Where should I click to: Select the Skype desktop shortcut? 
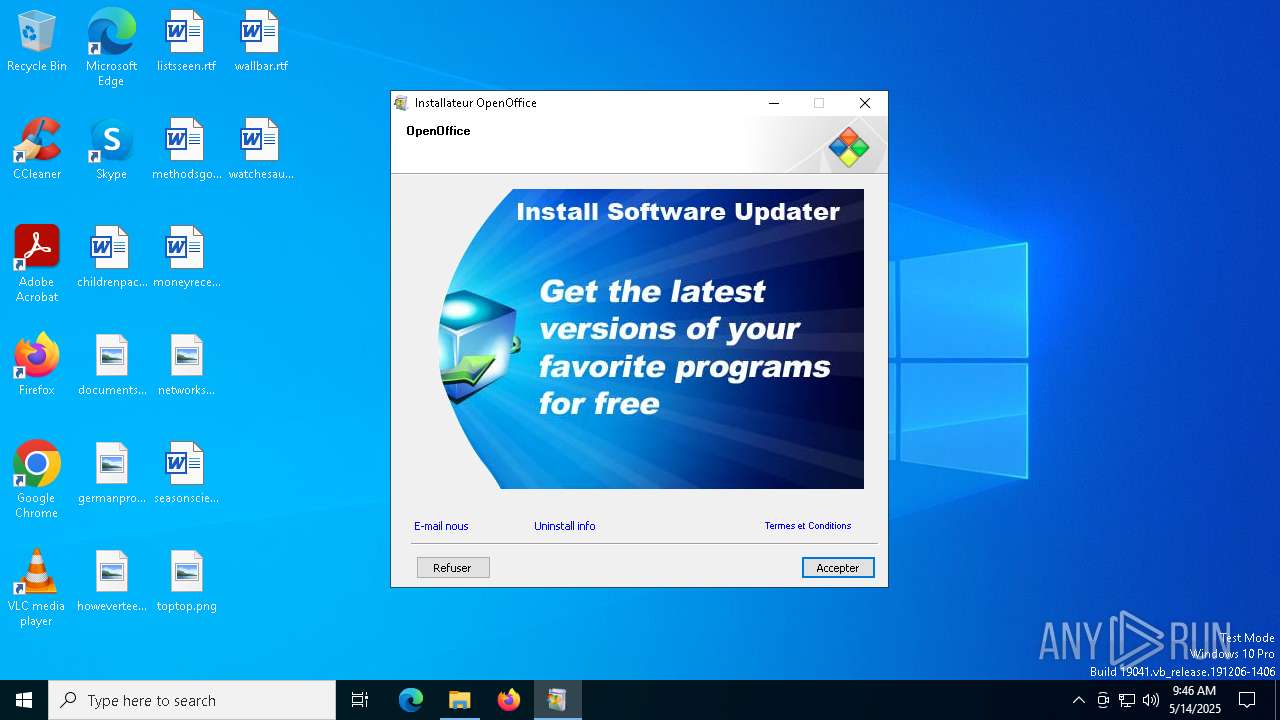pyautogui.click(x=111, y=149)
